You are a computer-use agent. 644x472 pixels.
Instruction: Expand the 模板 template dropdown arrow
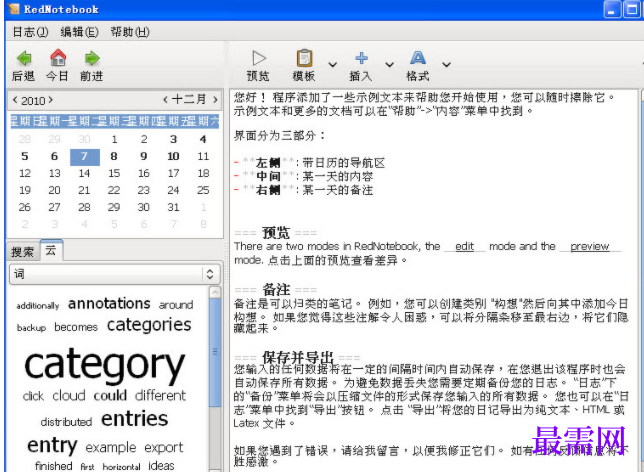(332, 64)
